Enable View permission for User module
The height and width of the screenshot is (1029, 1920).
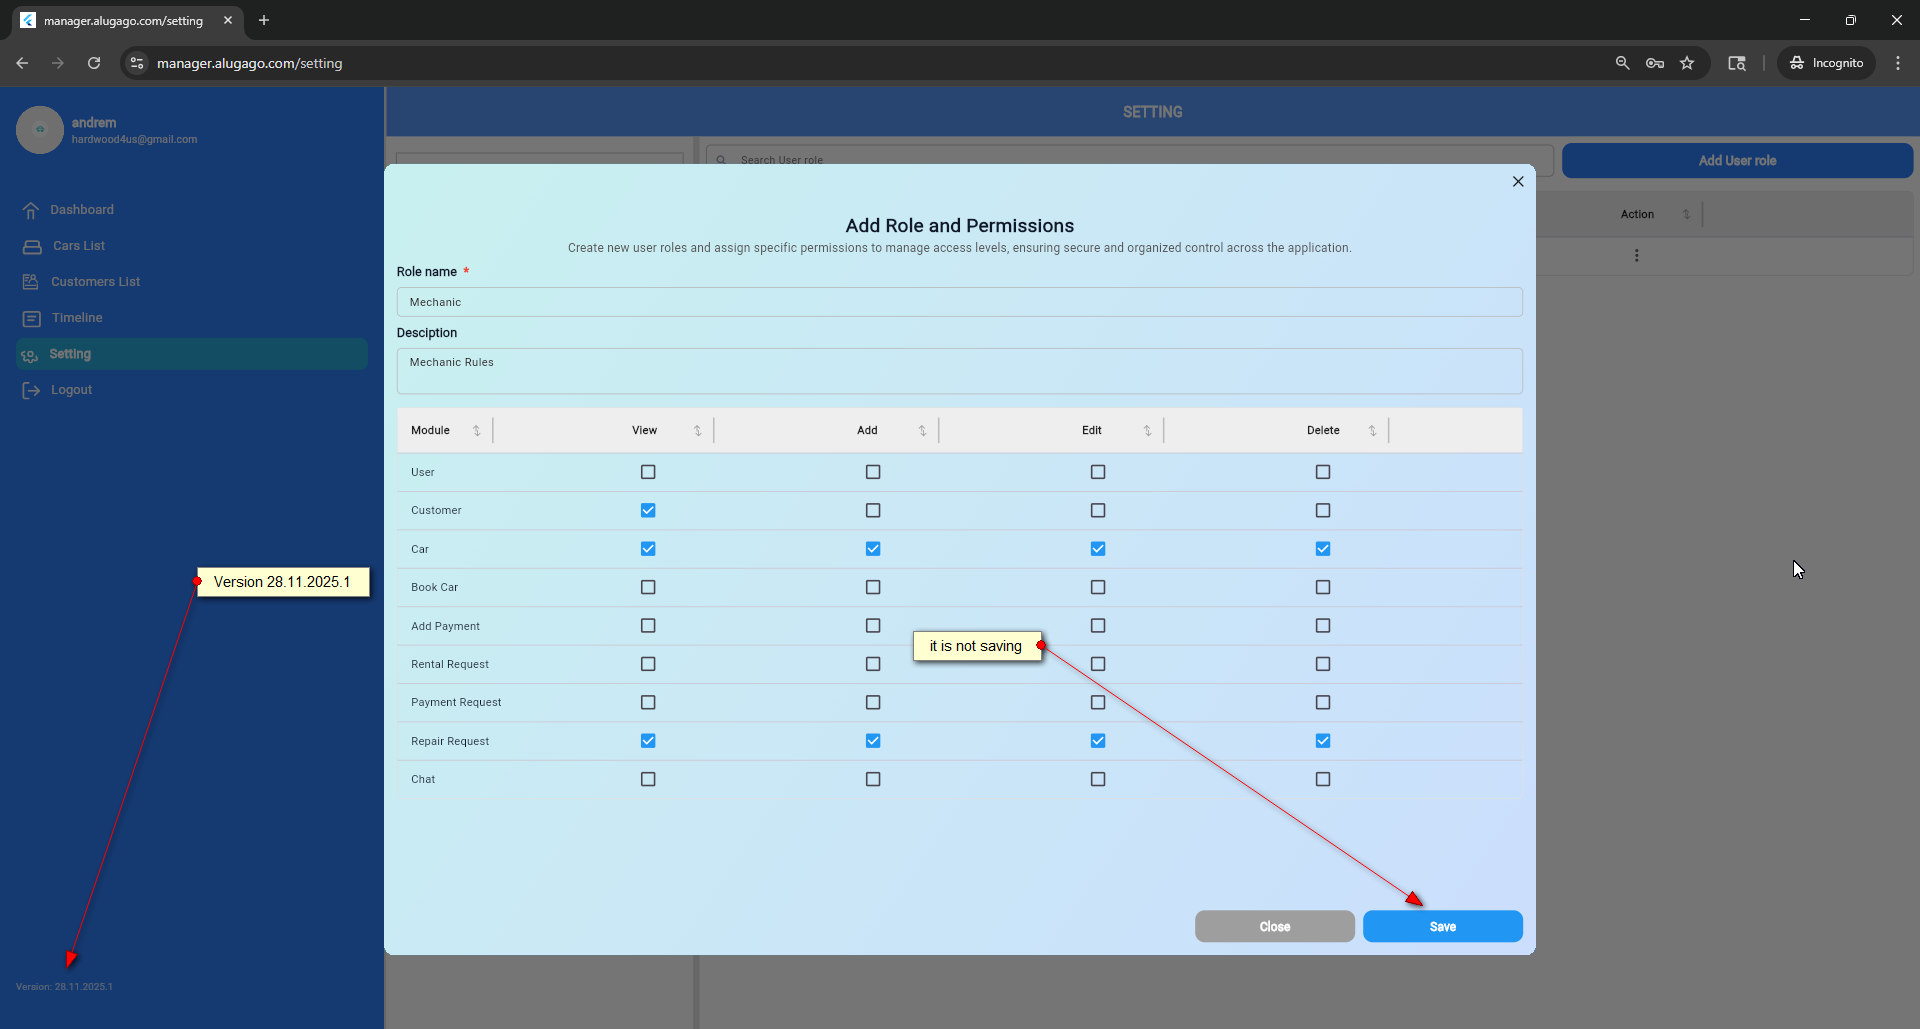click(648, 472)
